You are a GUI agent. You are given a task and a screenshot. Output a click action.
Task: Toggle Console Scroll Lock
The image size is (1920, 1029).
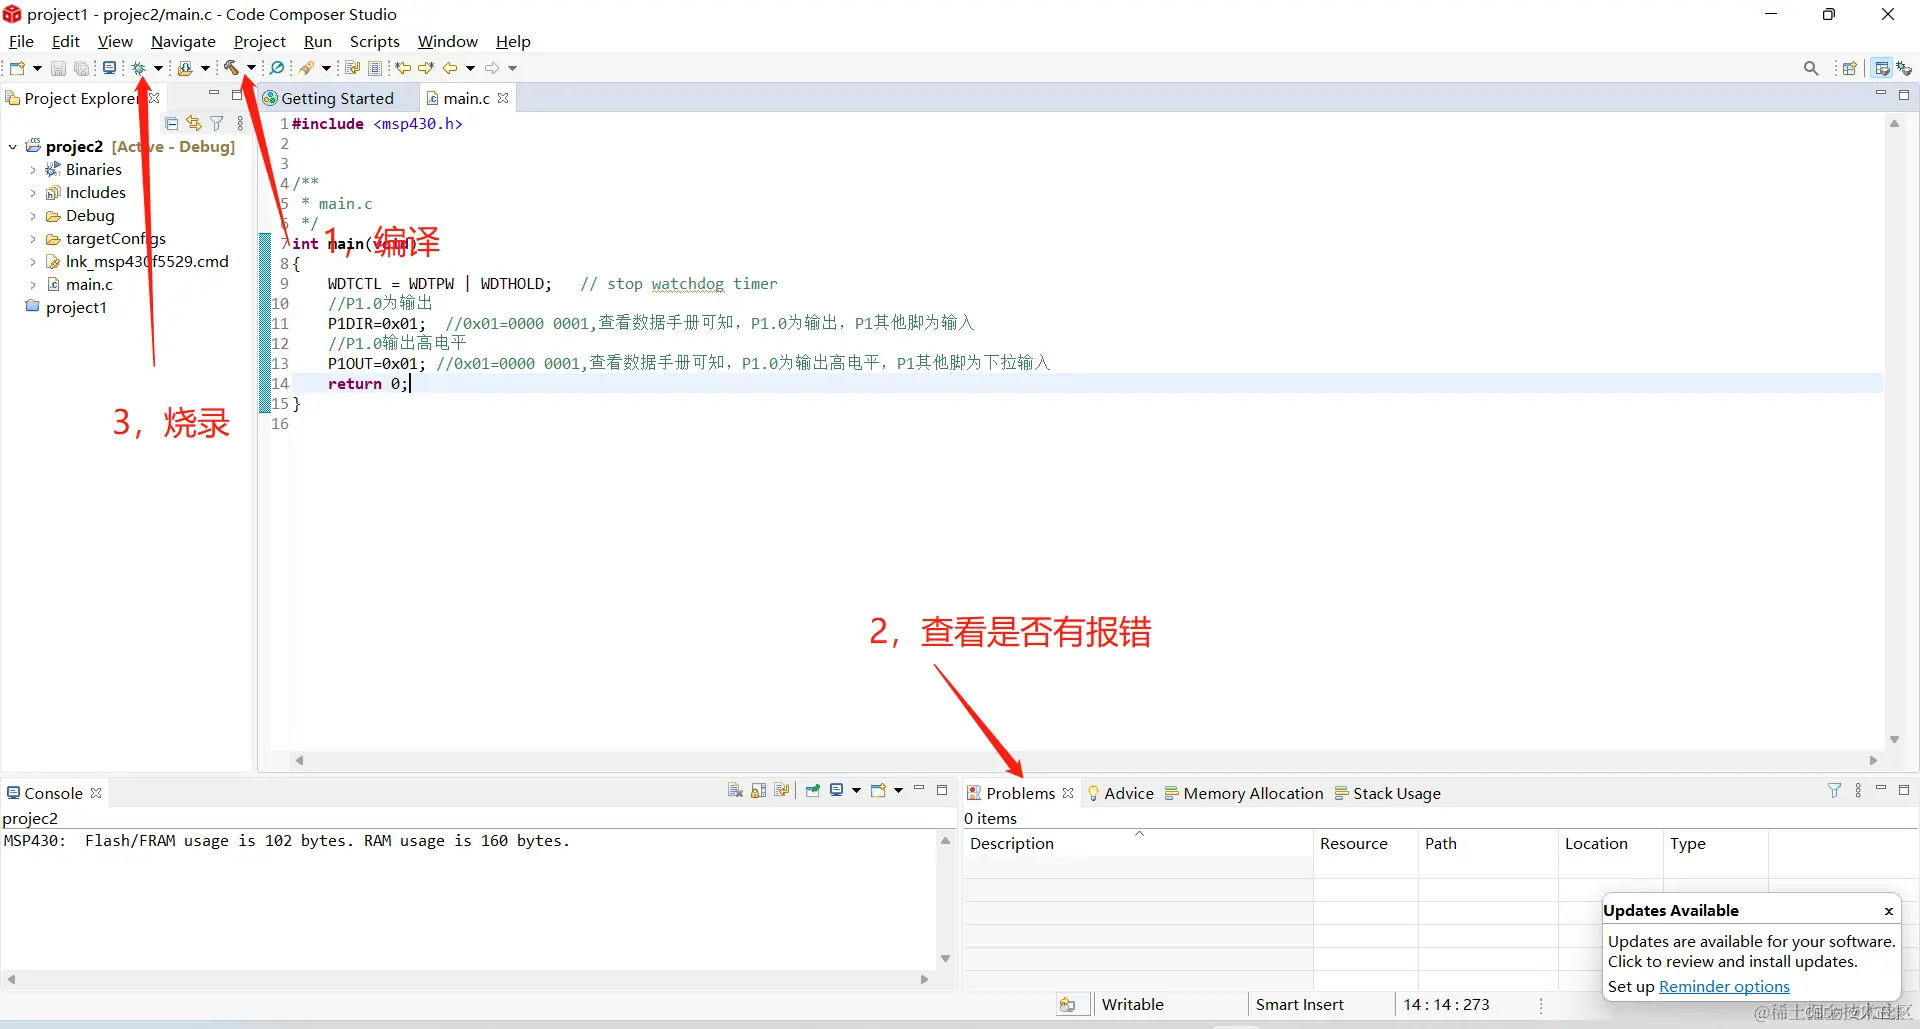pos(758,791)
